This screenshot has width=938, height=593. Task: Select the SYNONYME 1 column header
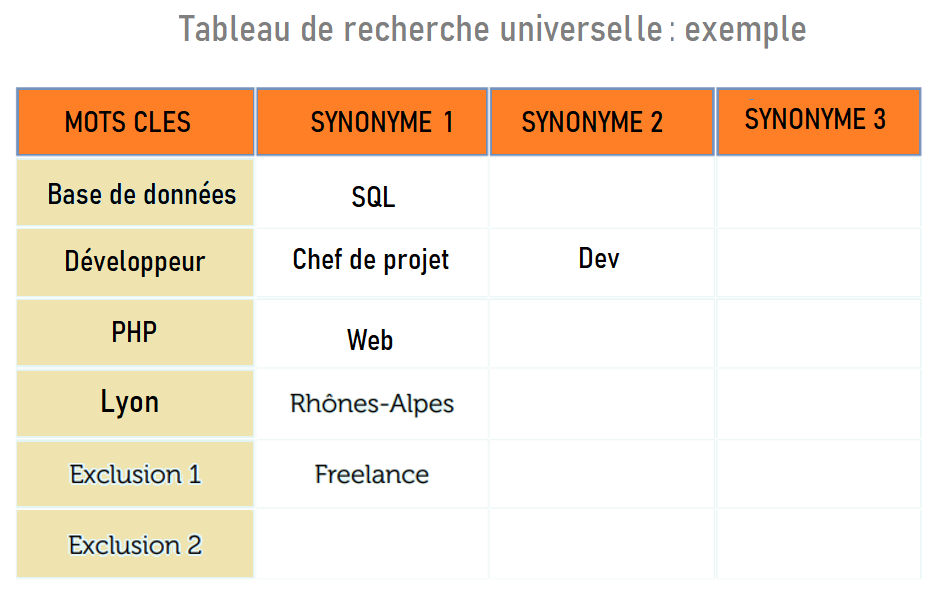point(372,122)
